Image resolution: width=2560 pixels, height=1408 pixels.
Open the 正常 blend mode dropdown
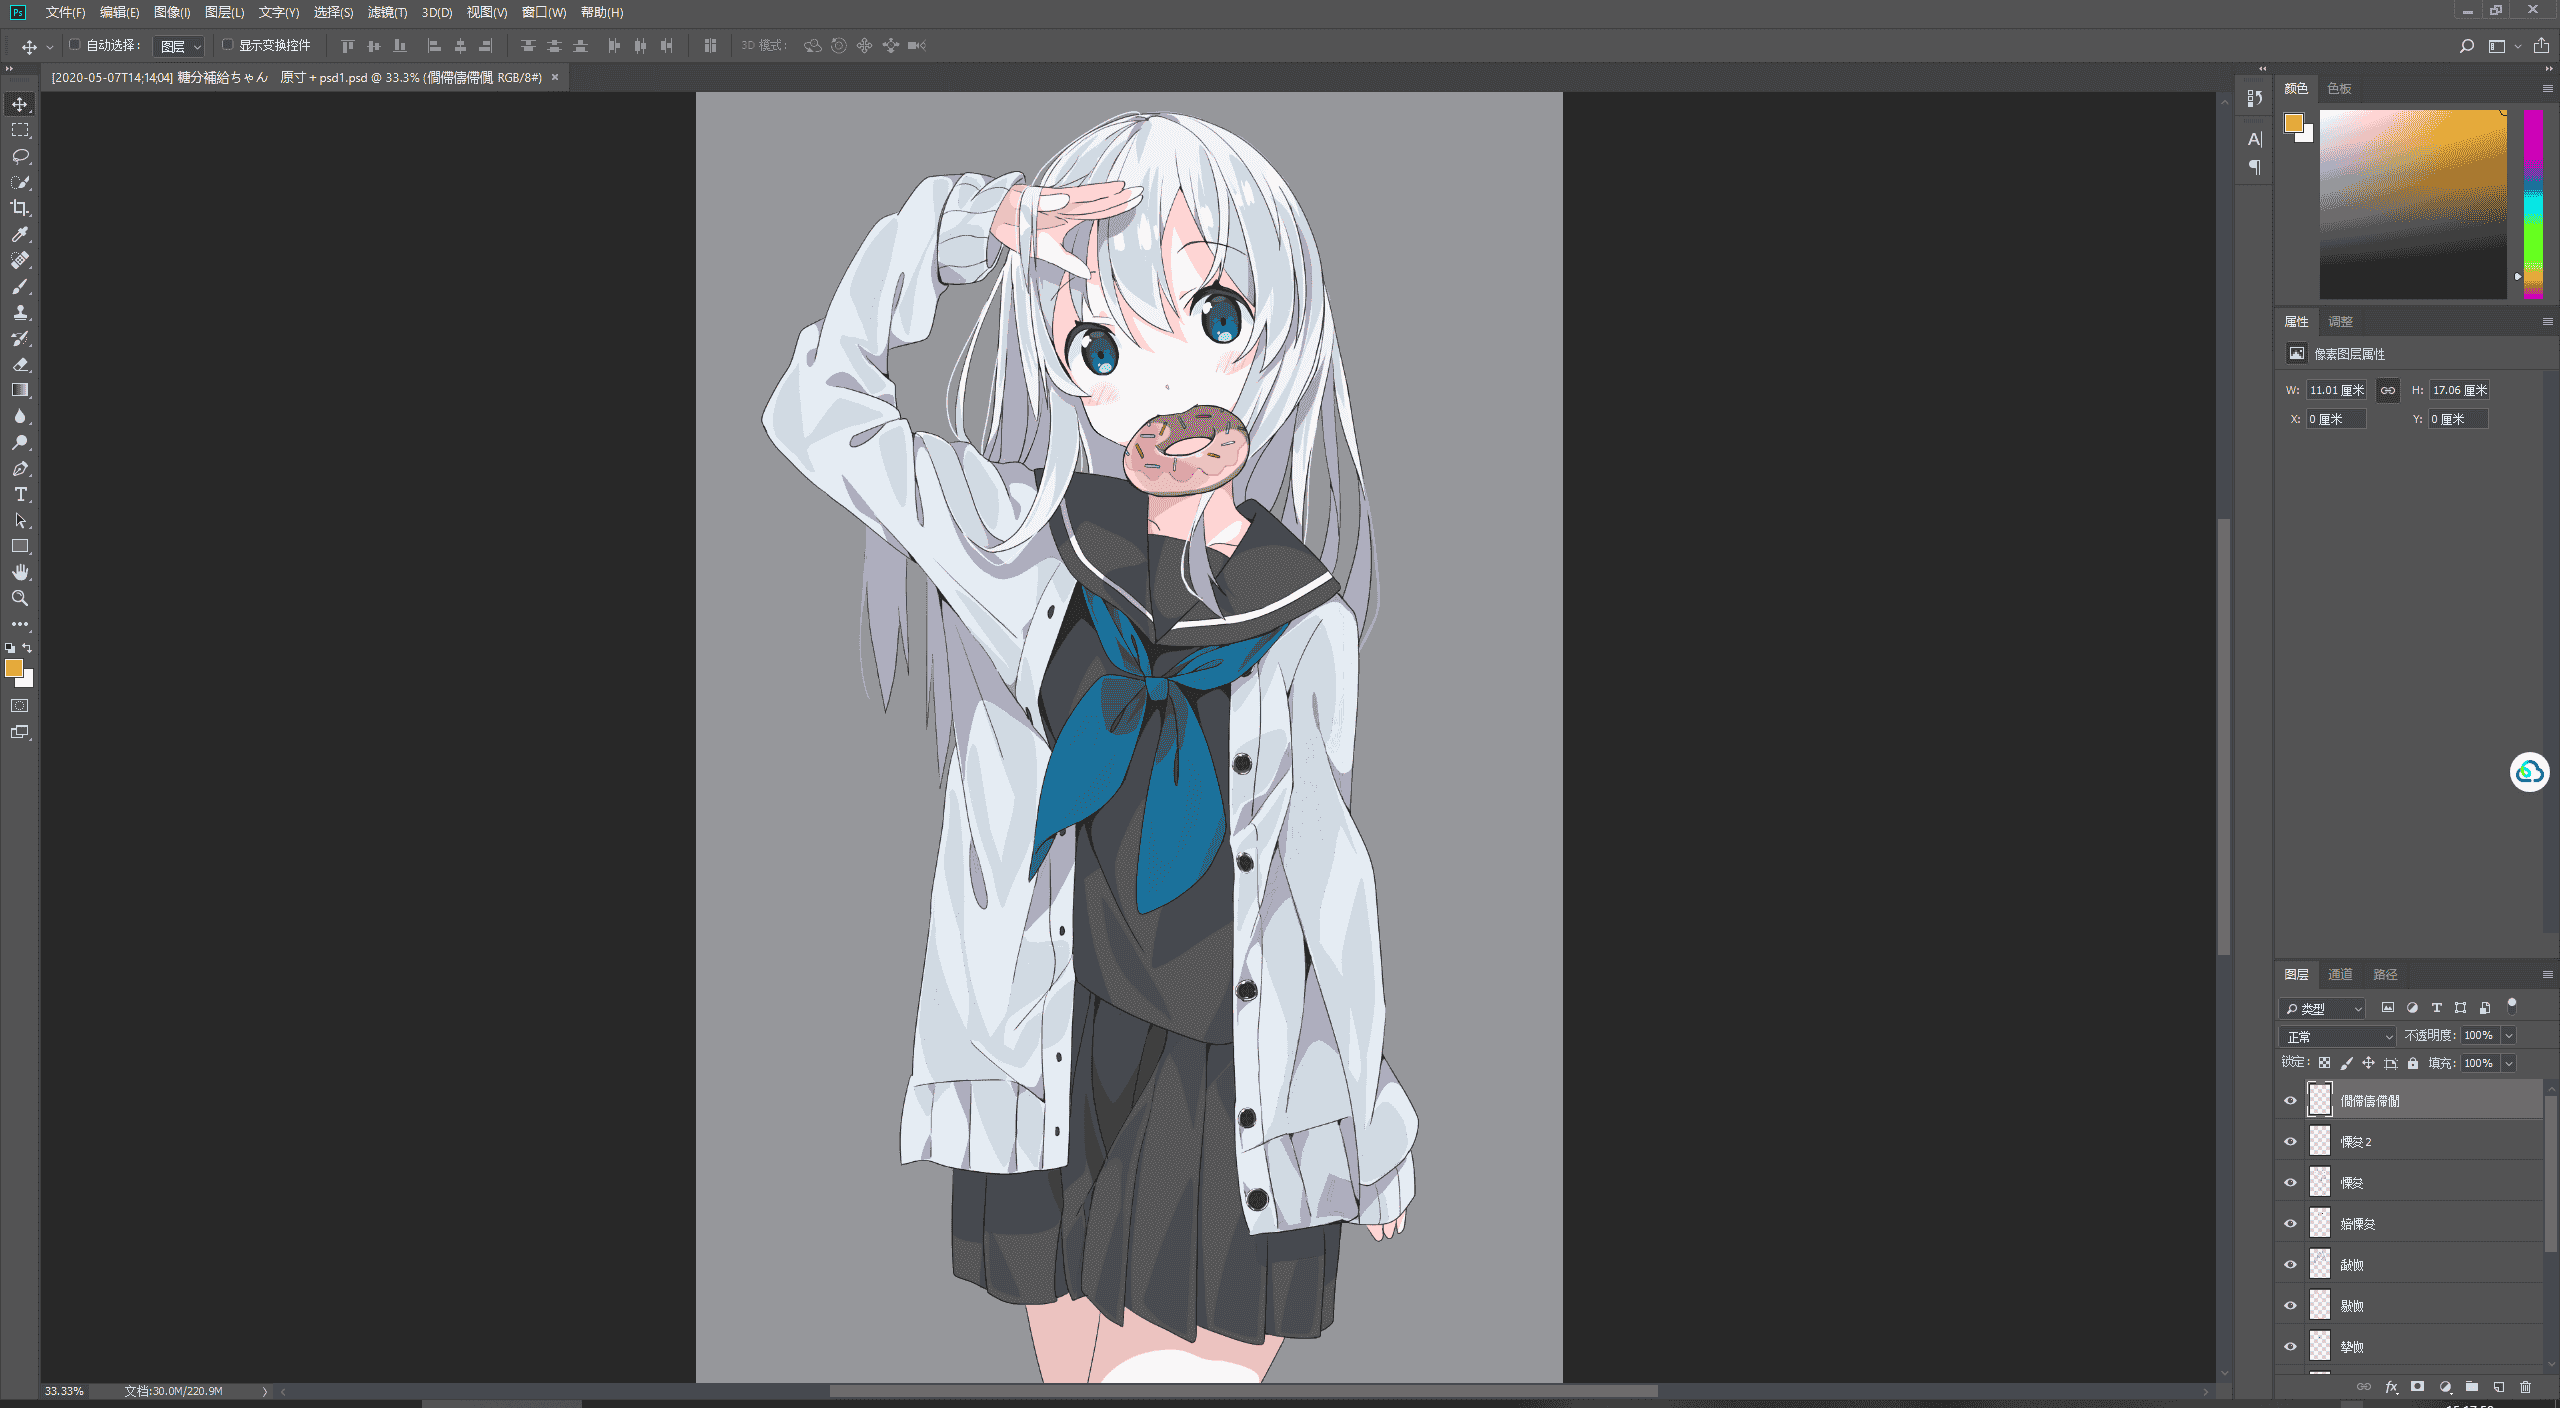2338,1036
